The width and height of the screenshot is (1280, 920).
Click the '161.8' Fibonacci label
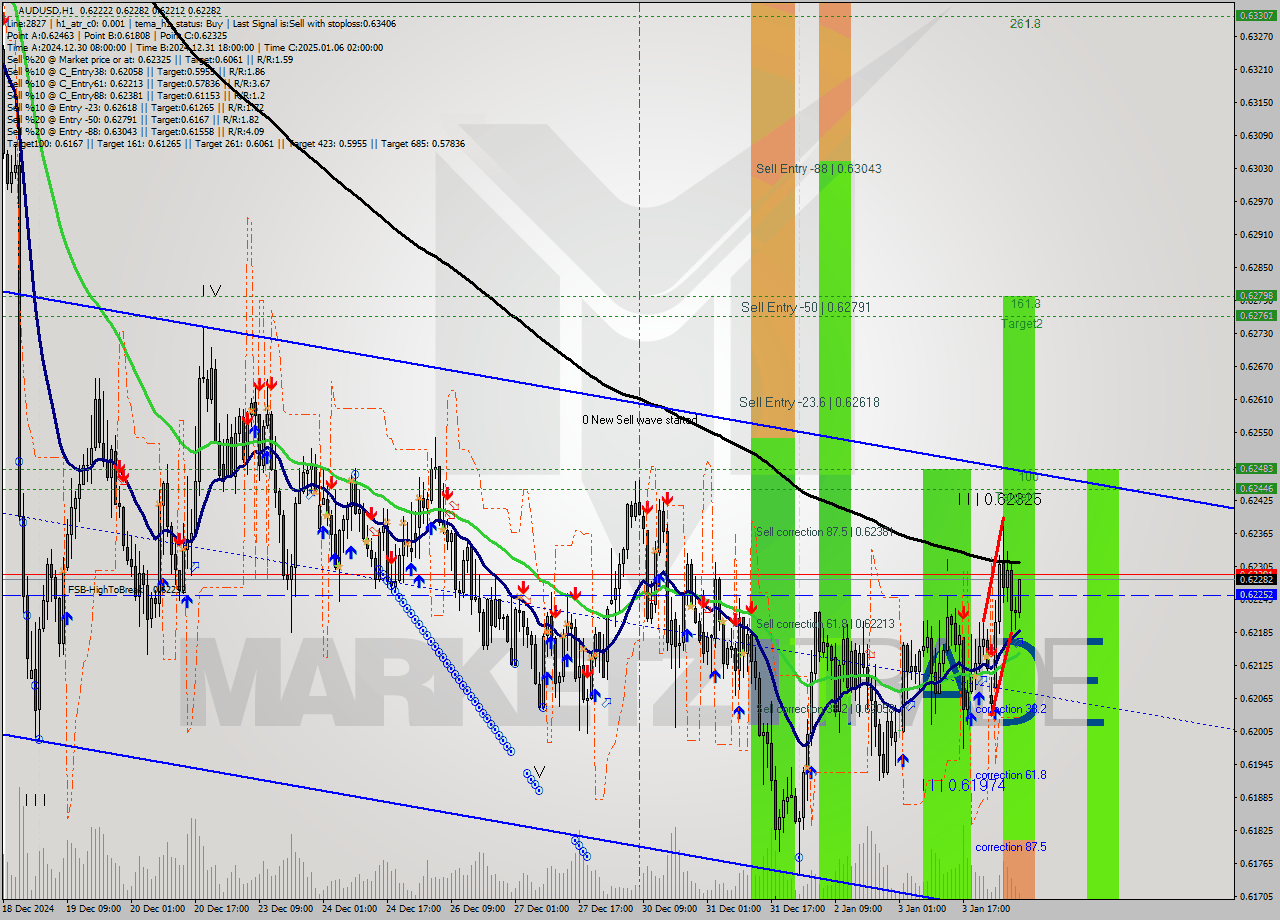1025,304
